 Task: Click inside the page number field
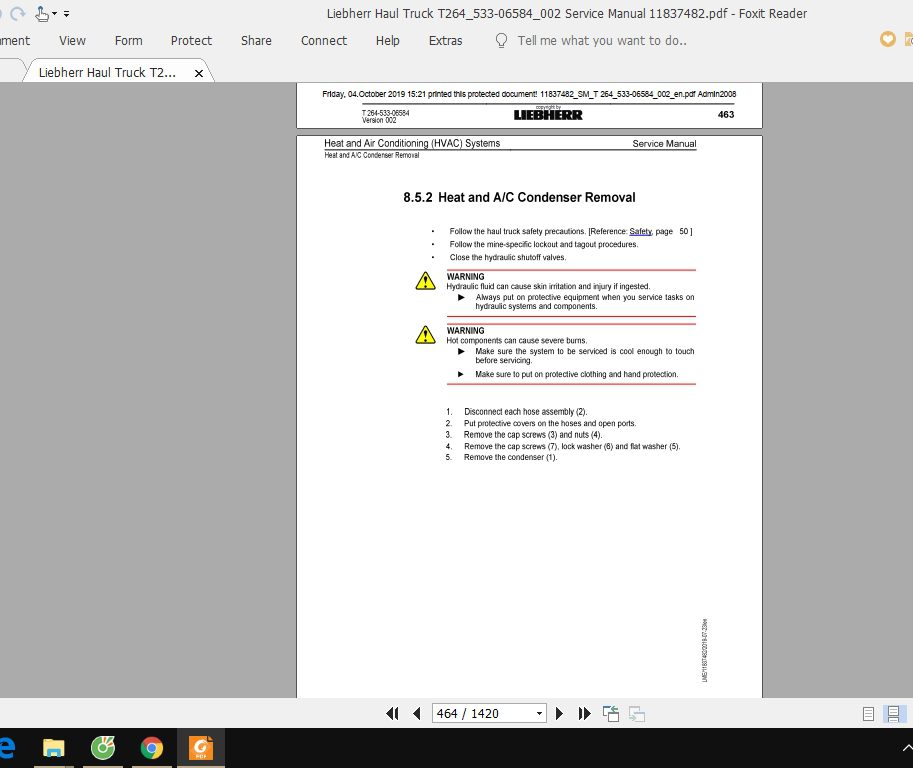[x=480, y=712]
